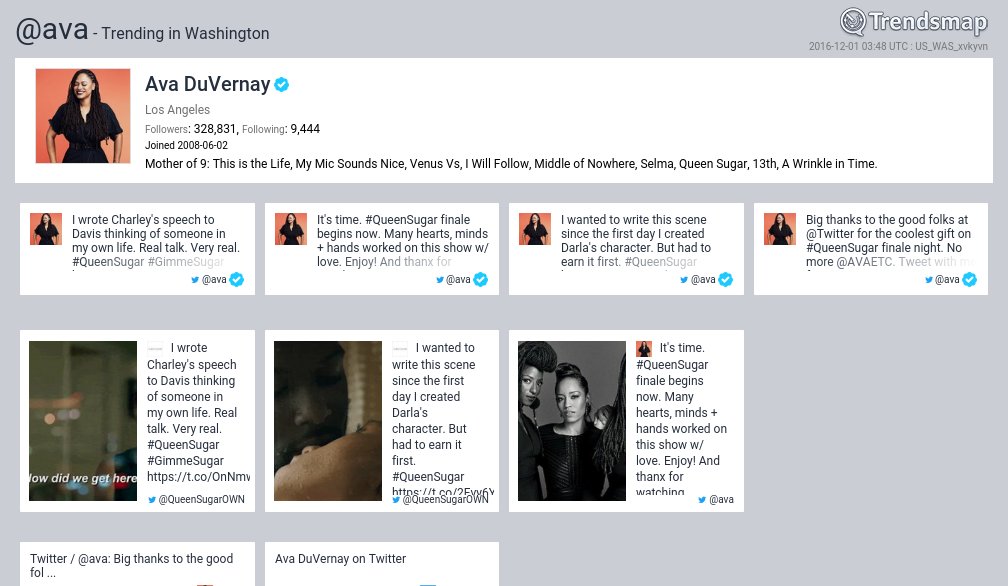Open the top-row 'I wanted to write this scene' tweet text
The height and width of the screenshot is (586, 1008).
pos(636,241)
